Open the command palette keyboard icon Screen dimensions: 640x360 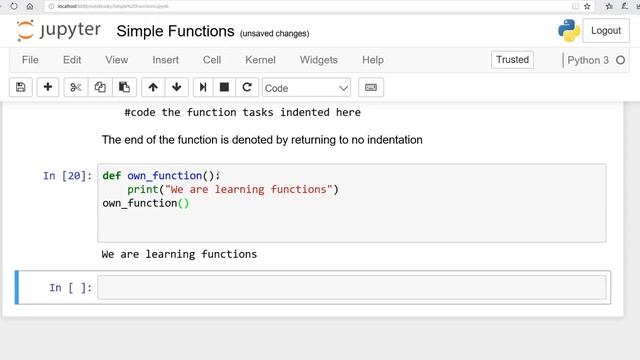371,87
